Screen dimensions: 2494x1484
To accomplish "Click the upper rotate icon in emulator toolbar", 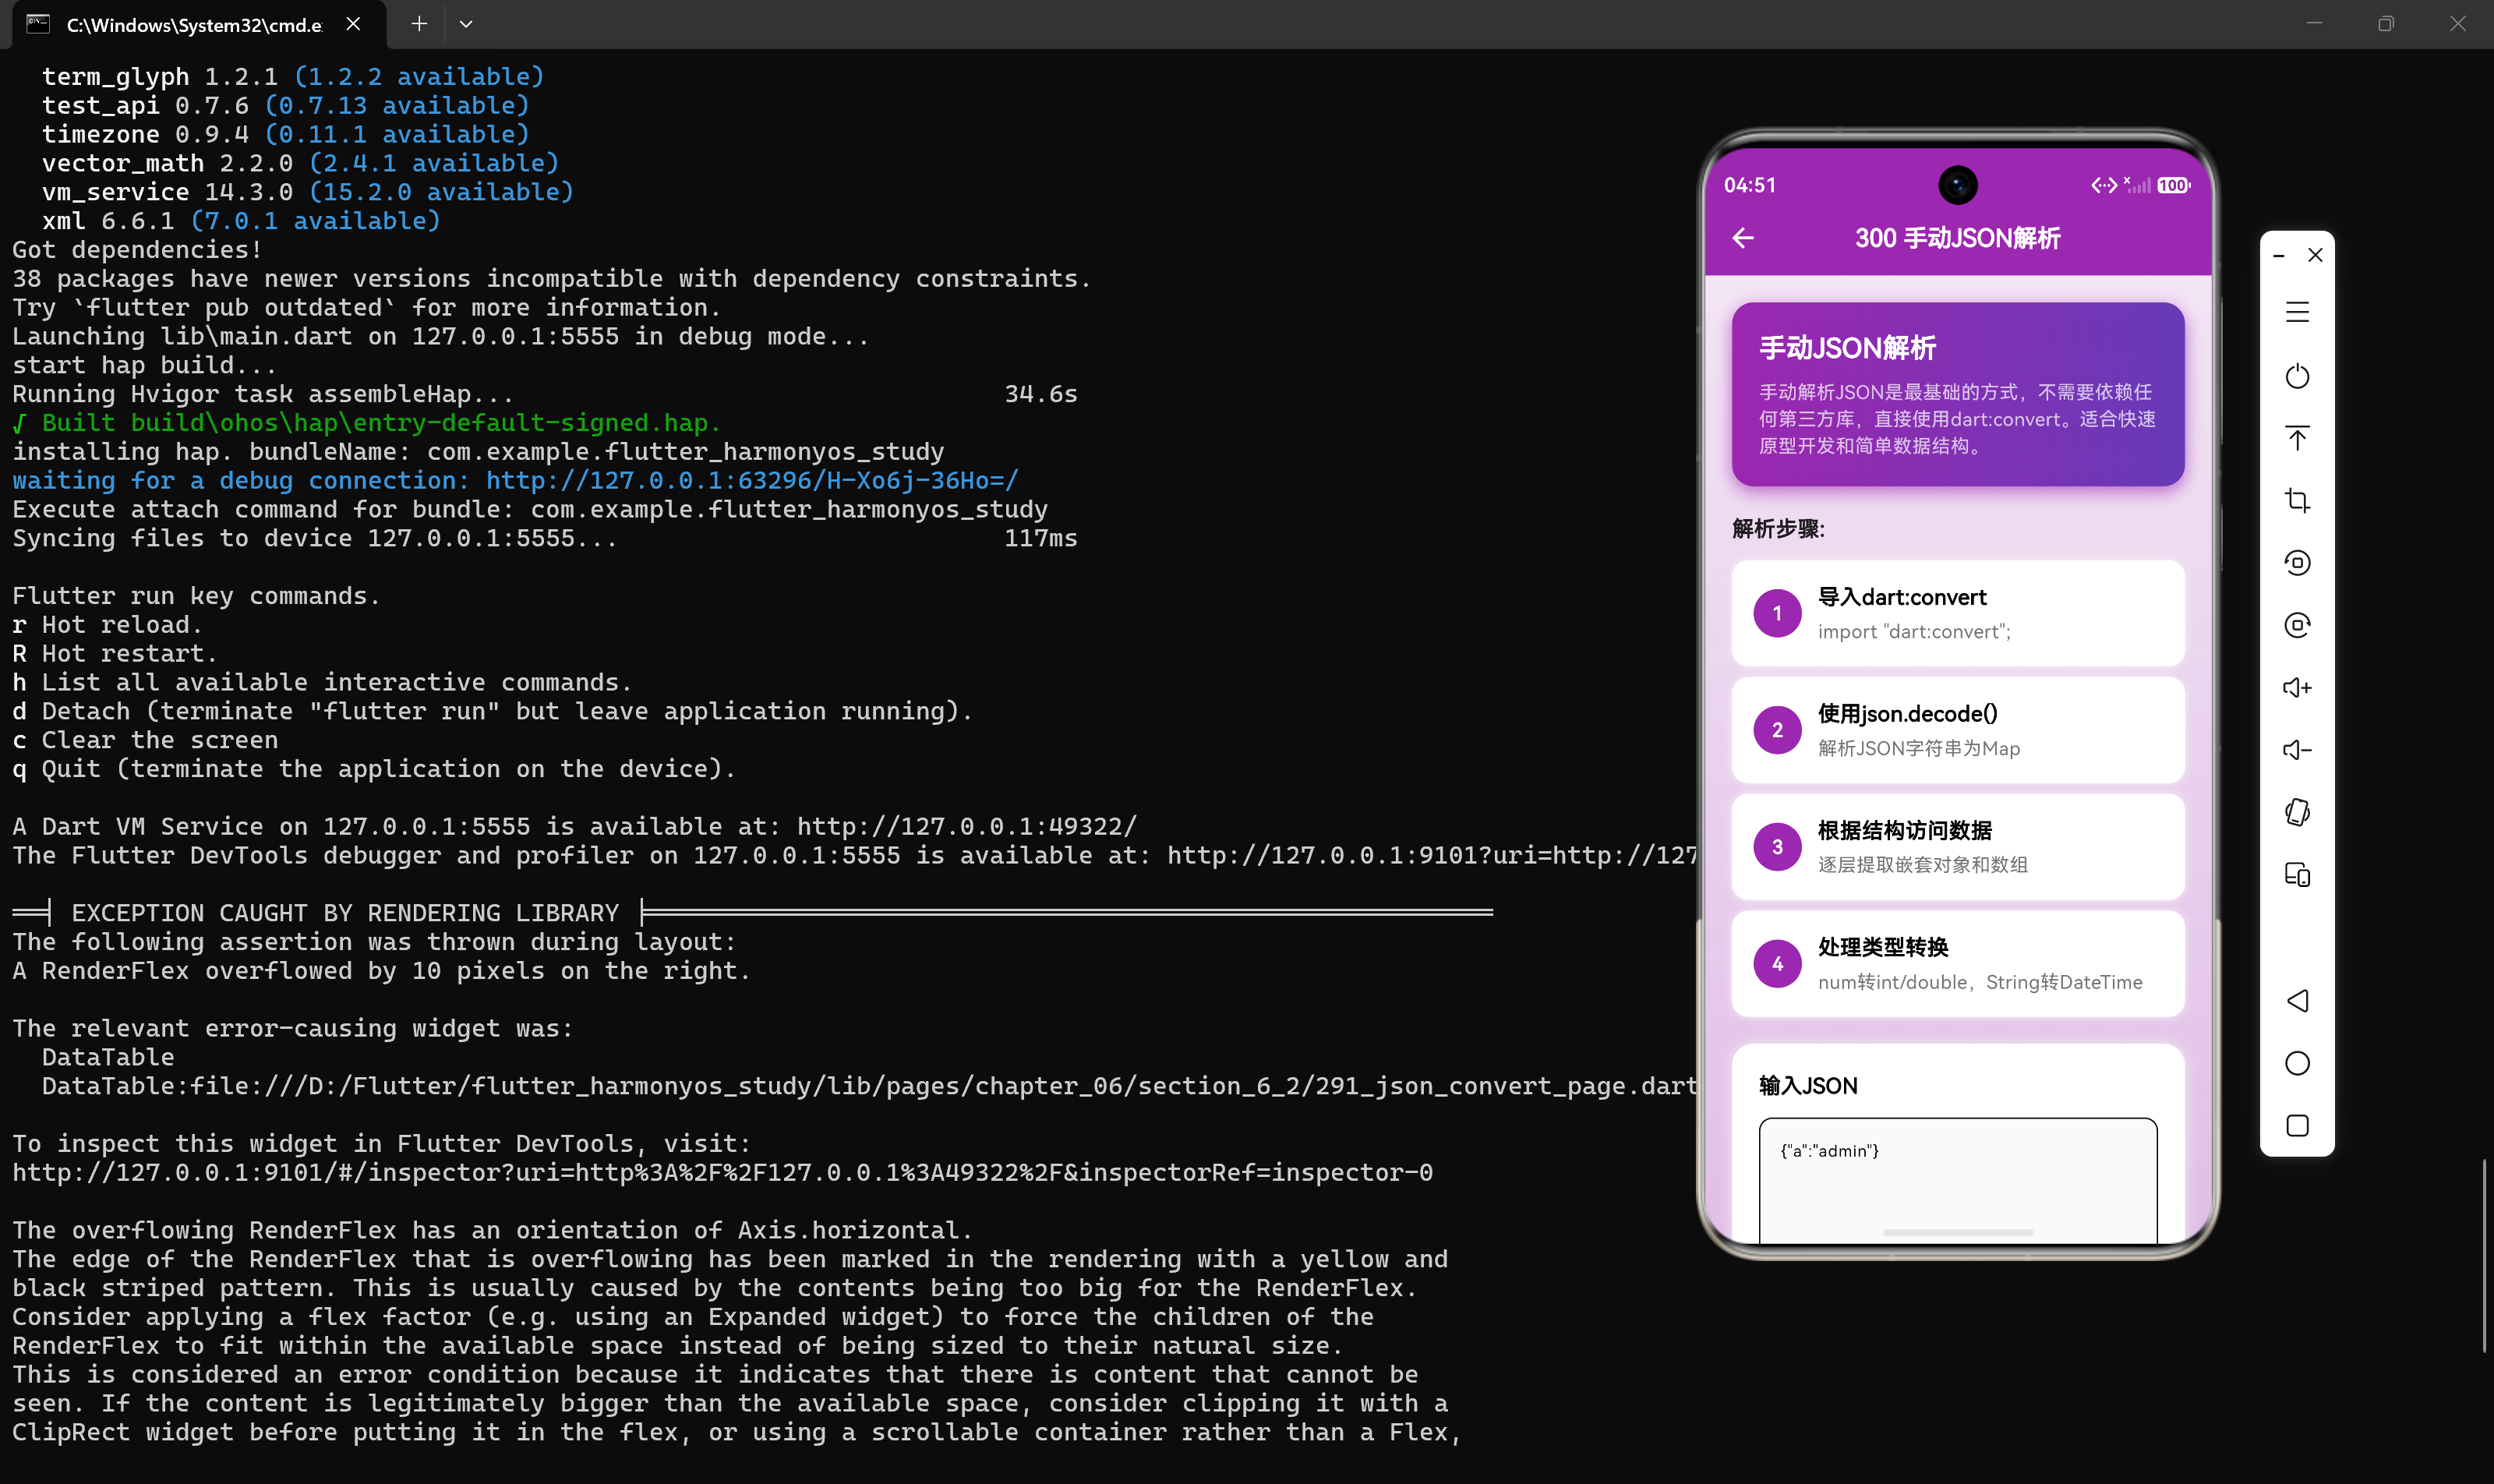I will [x=2297, y=563].
